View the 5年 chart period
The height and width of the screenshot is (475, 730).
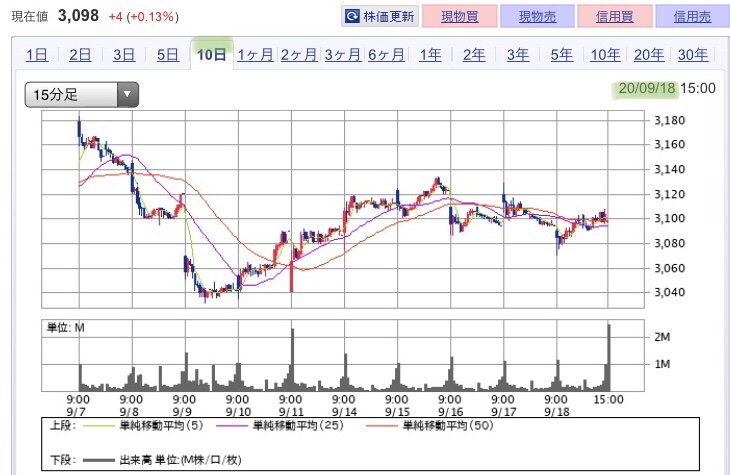click(x=561, y=54)
